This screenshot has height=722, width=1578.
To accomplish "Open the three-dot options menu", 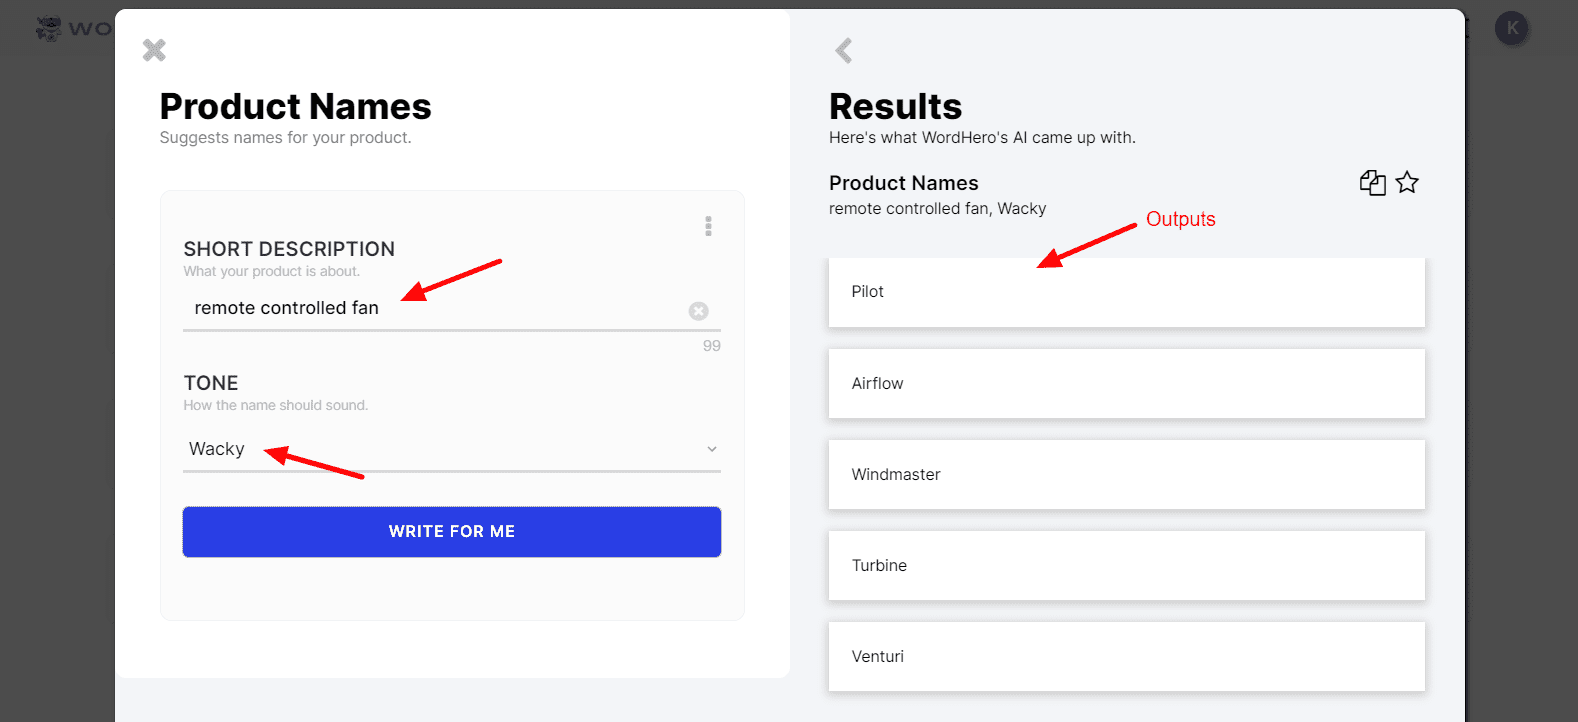I will click(x=708, y=226).
